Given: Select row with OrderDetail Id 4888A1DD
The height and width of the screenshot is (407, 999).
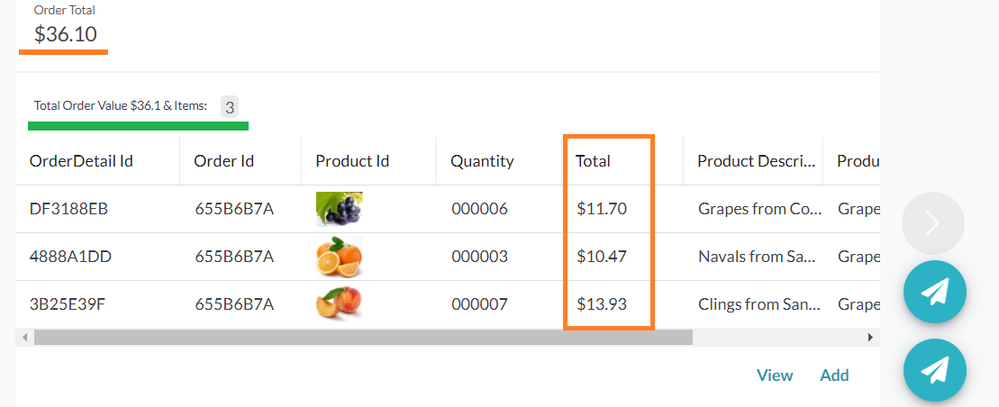Looking at the screenshot, I should point(447,257).
